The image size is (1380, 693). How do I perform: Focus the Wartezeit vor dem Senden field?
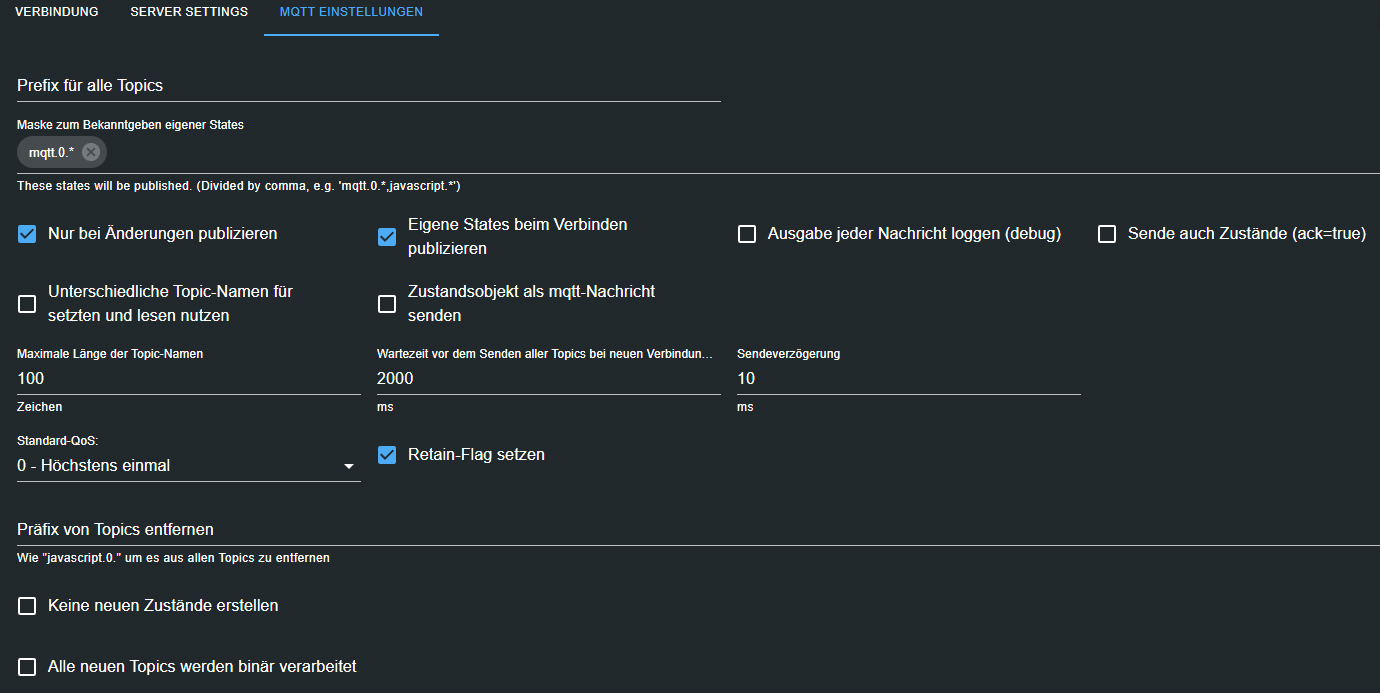548,379
